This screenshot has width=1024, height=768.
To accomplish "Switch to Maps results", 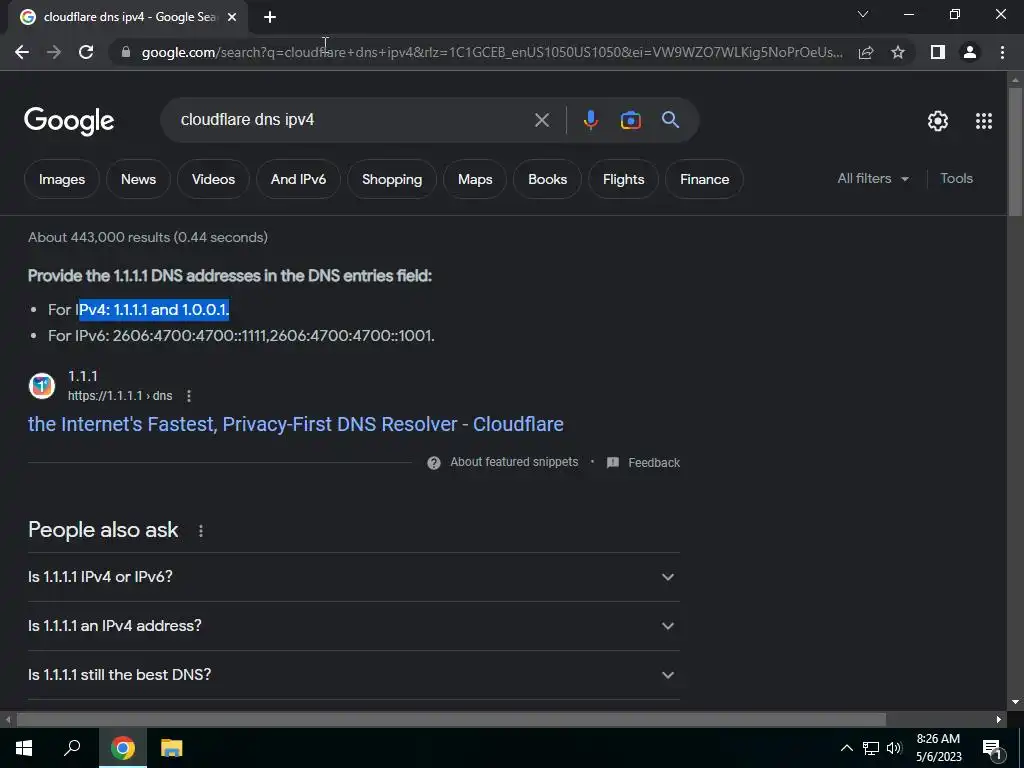I will click(x=475, y=179).
